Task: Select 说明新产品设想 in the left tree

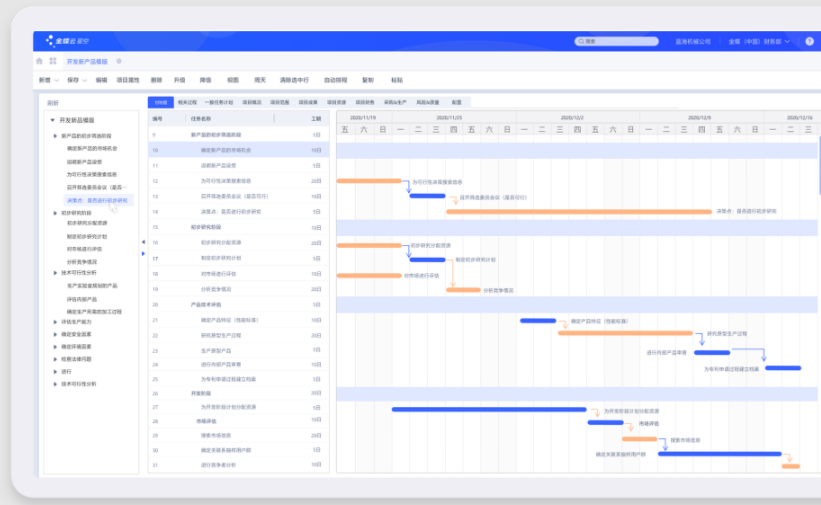Action: pos(84,162)
